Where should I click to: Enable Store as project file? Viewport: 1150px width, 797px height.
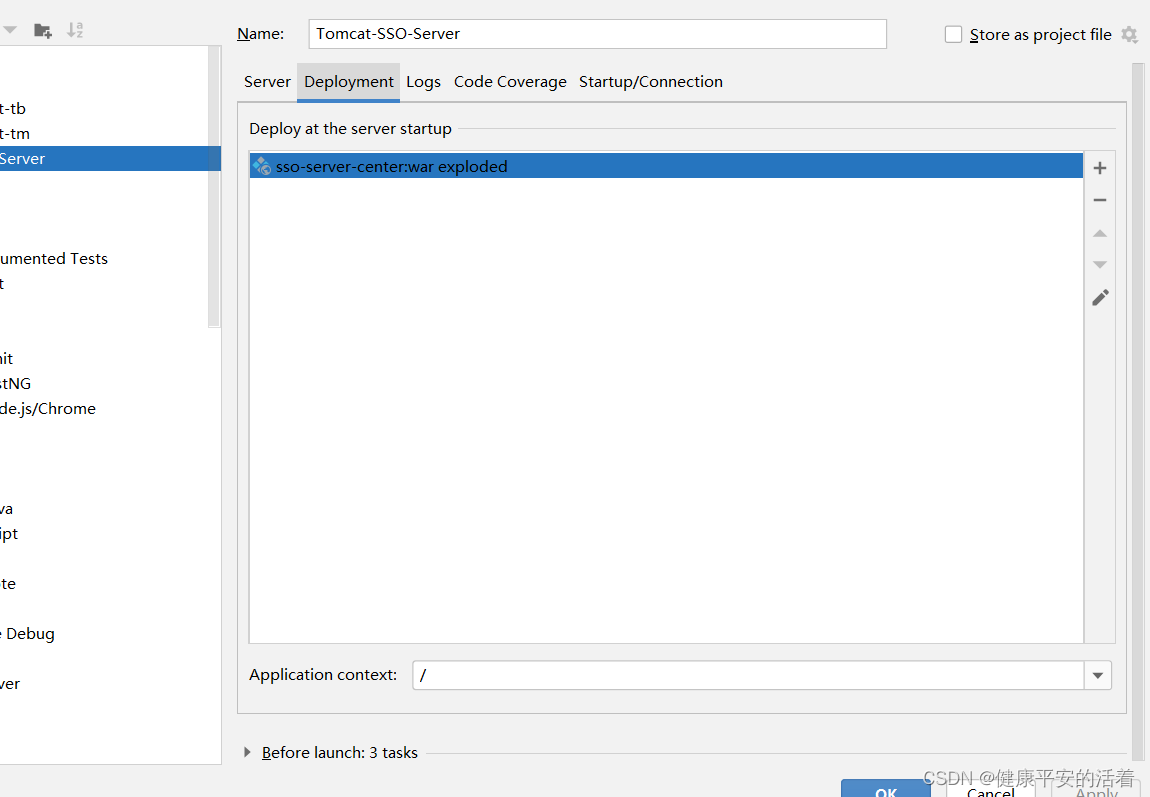(953, 33)
